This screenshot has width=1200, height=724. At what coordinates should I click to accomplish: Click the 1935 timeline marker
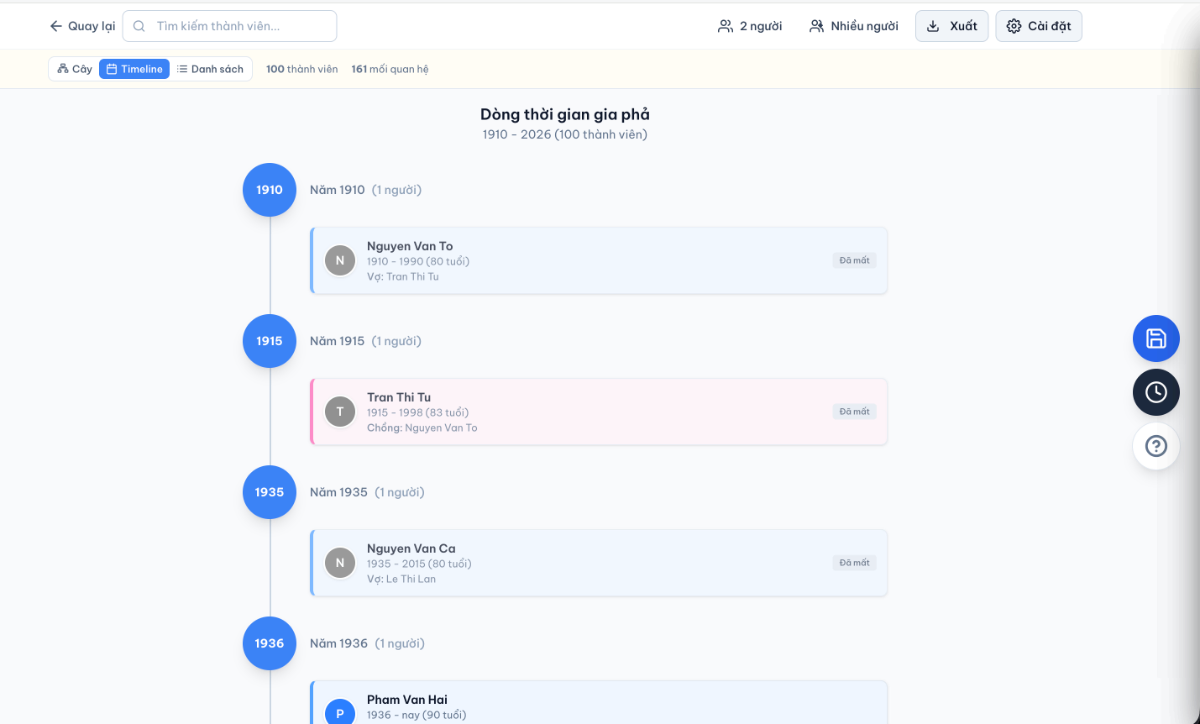coord(270,492)
